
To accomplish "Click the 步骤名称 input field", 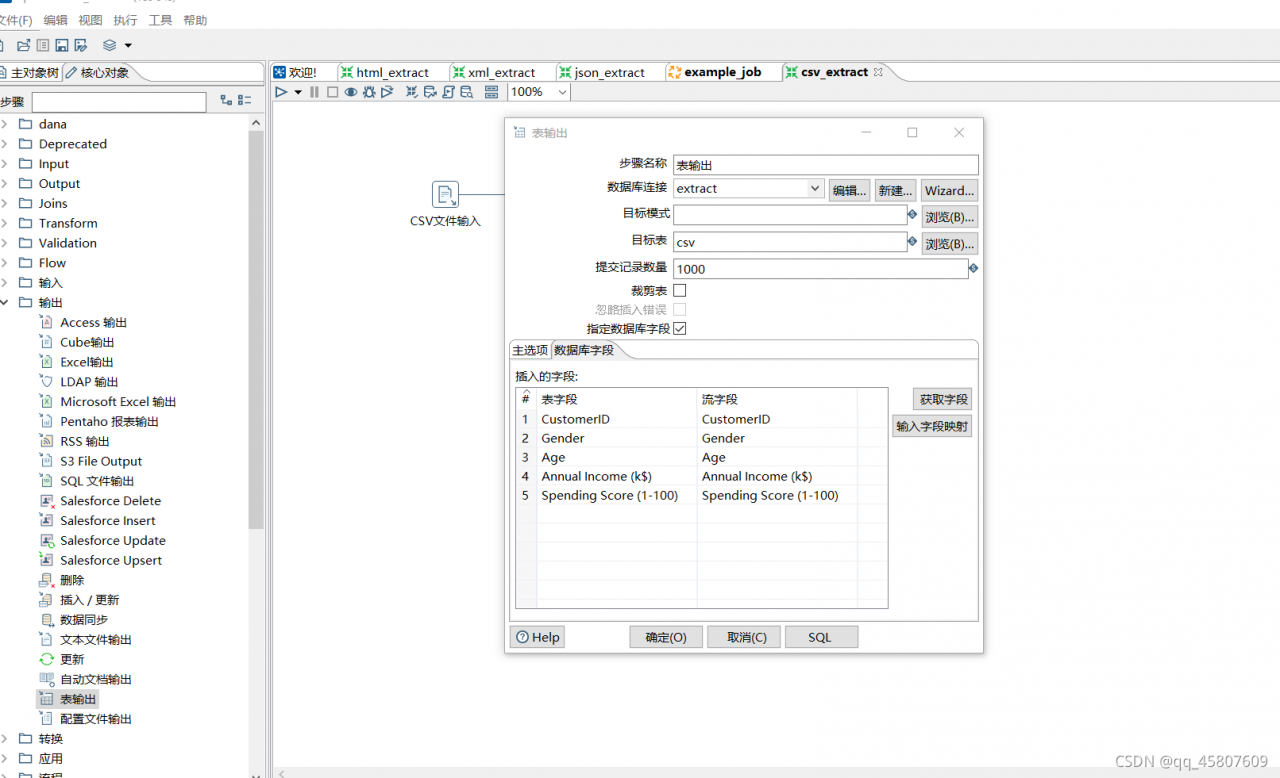I will coord(825,165).
